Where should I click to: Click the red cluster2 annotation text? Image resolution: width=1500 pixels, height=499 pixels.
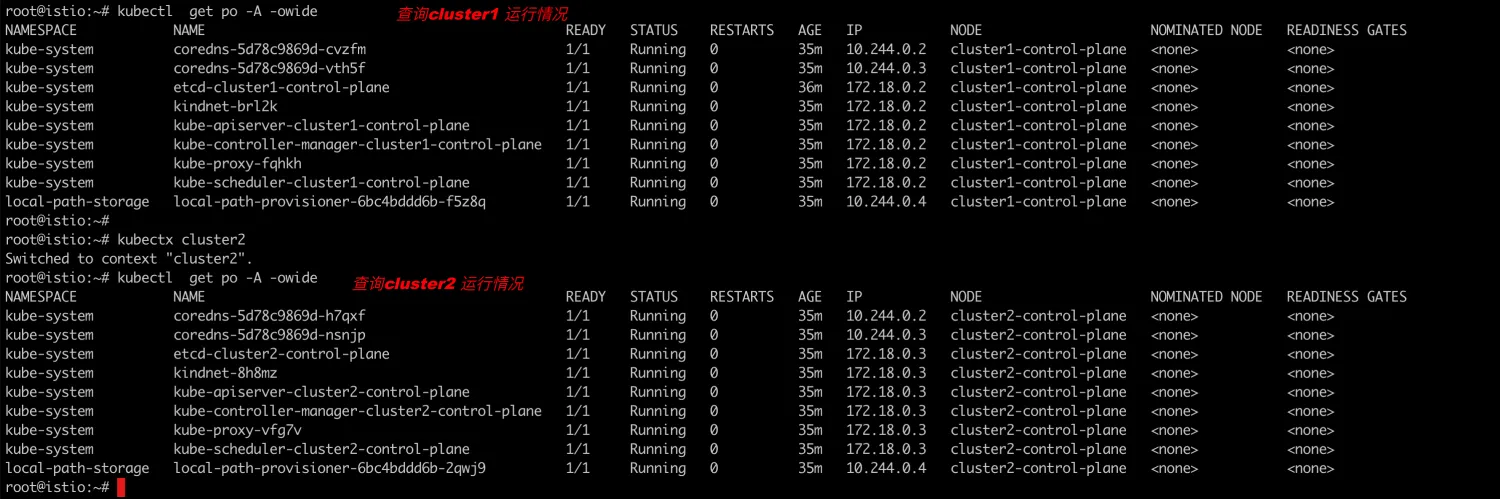pyautogui.click(x=437, y=284)
